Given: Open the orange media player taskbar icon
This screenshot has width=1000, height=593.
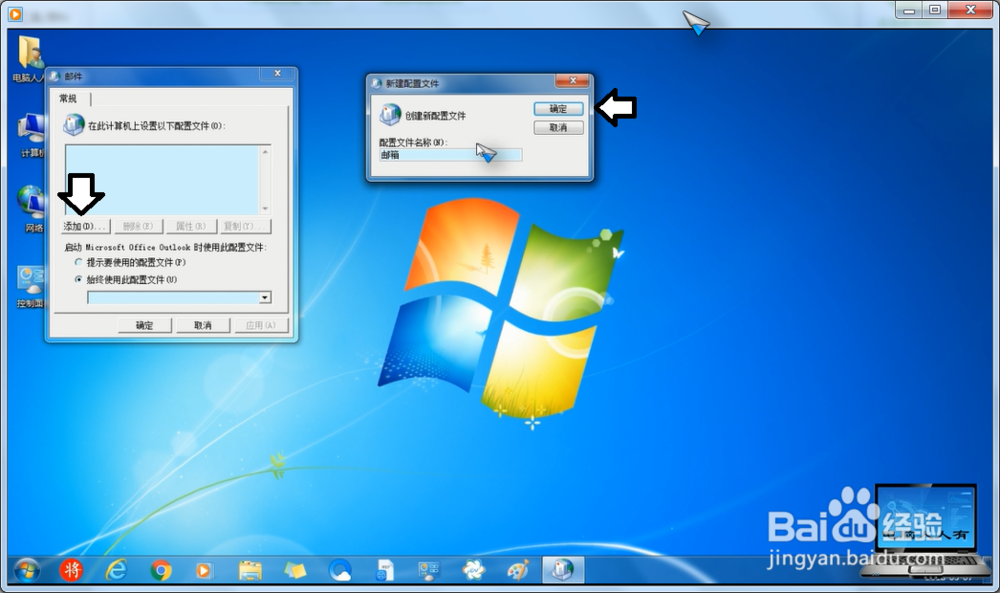Looking at the screenshot, I should [204, 570].
